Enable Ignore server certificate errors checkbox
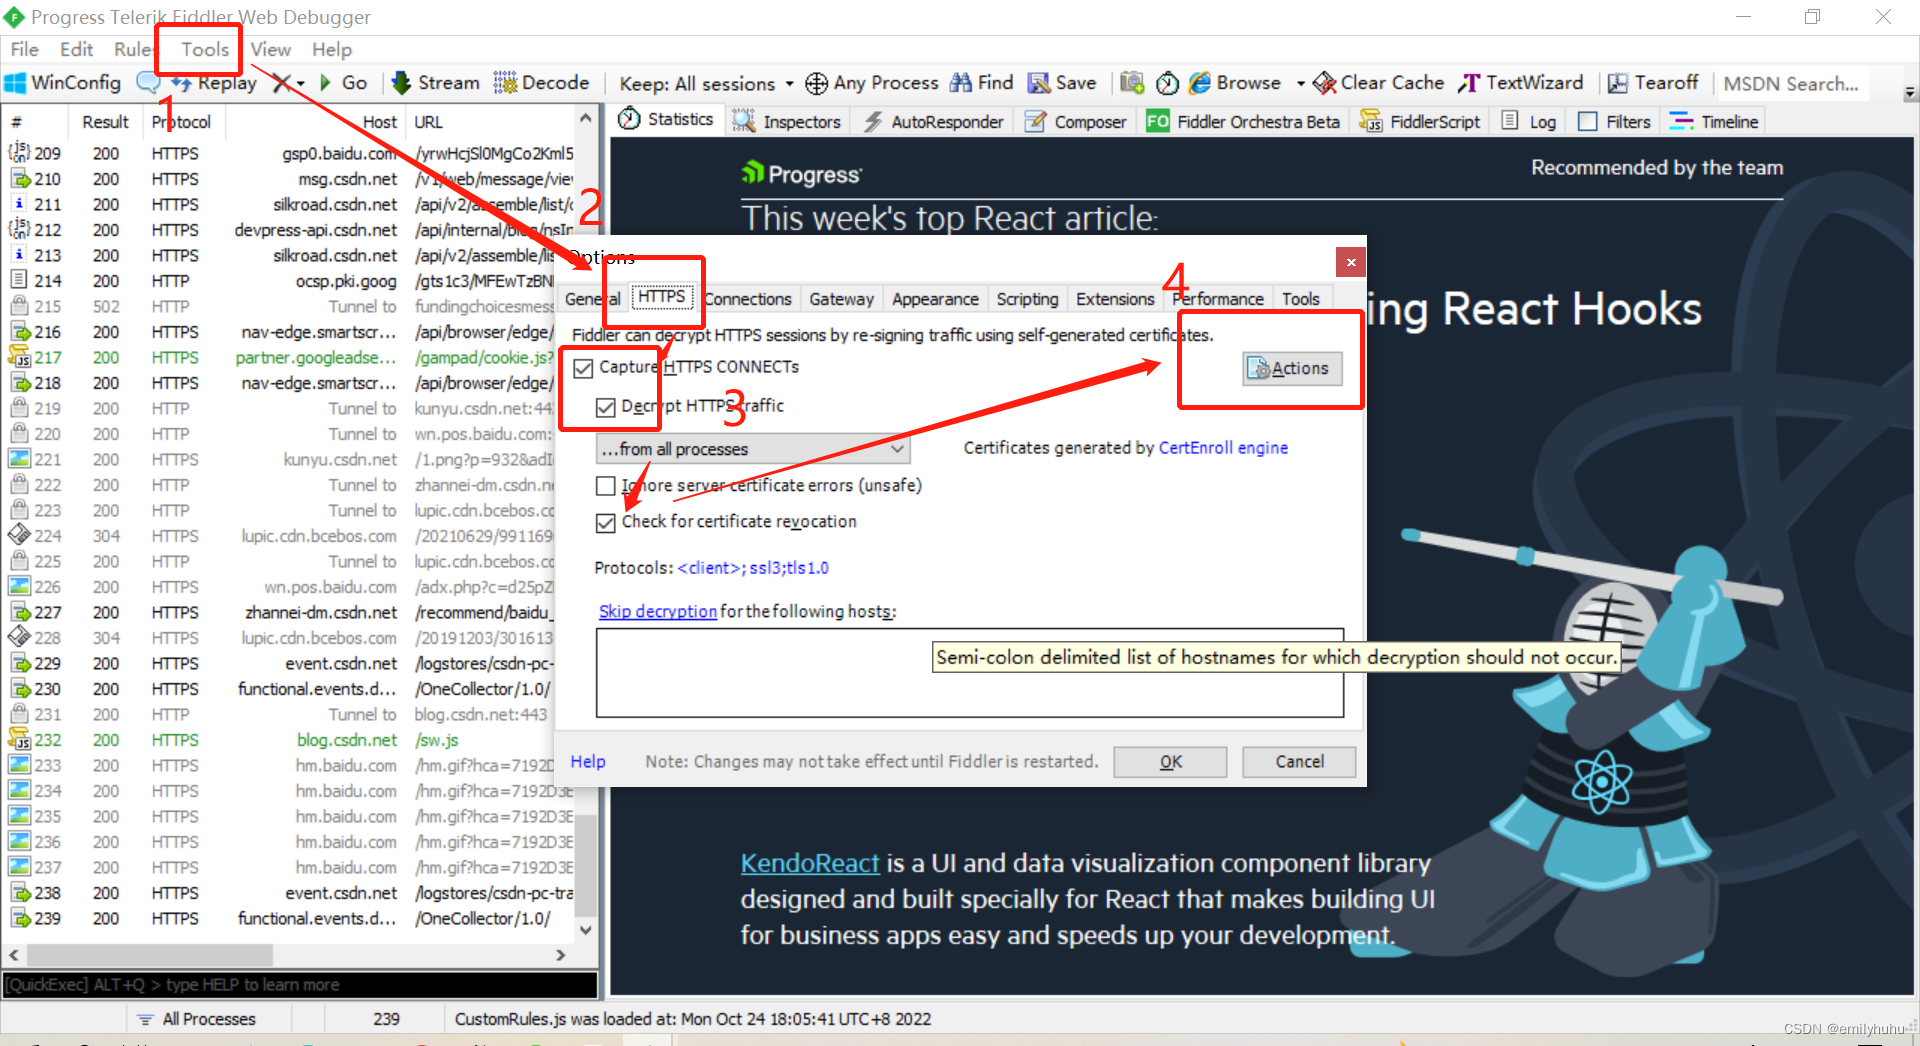Viewport: 1920px width, 1046px height. [x=605, y=486]
